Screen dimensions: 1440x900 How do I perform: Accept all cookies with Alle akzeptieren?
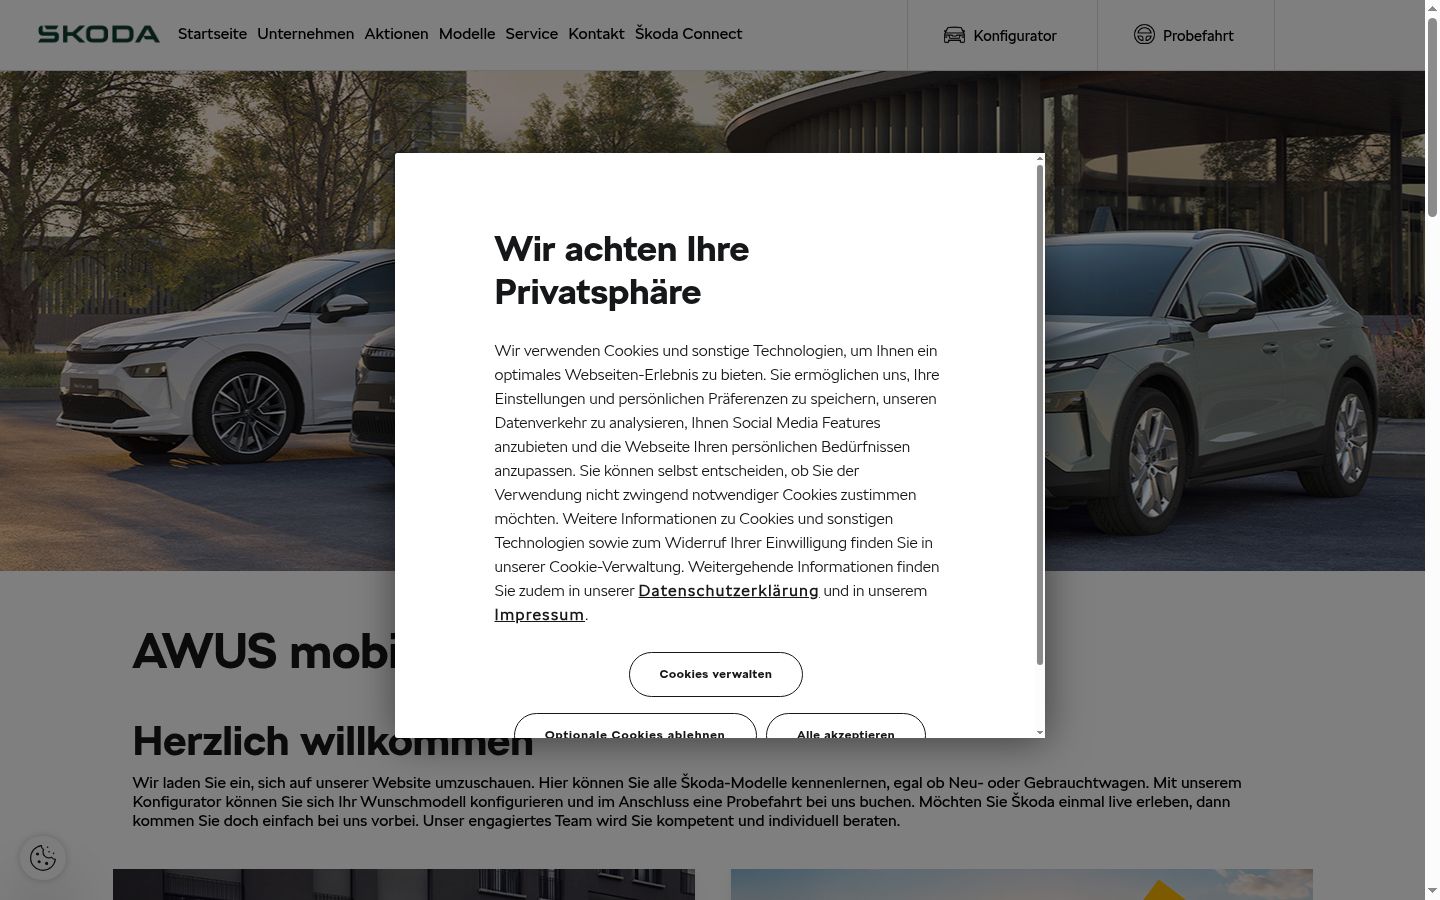click(846, 727)
